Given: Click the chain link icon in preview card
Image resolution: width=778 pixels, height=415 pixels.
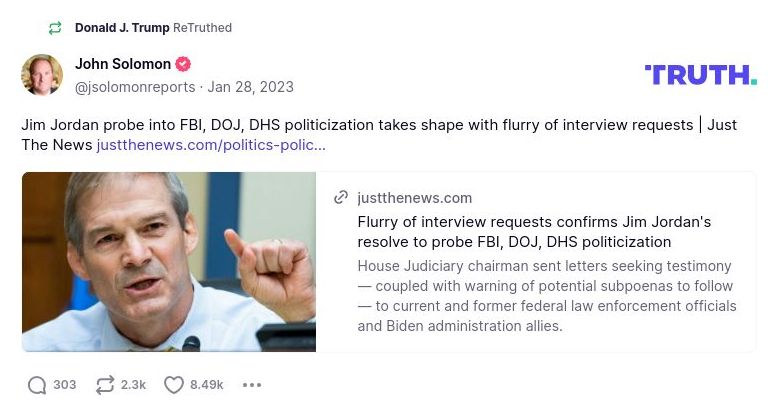Looking at the screenshot, I should (x=342, y=198).
